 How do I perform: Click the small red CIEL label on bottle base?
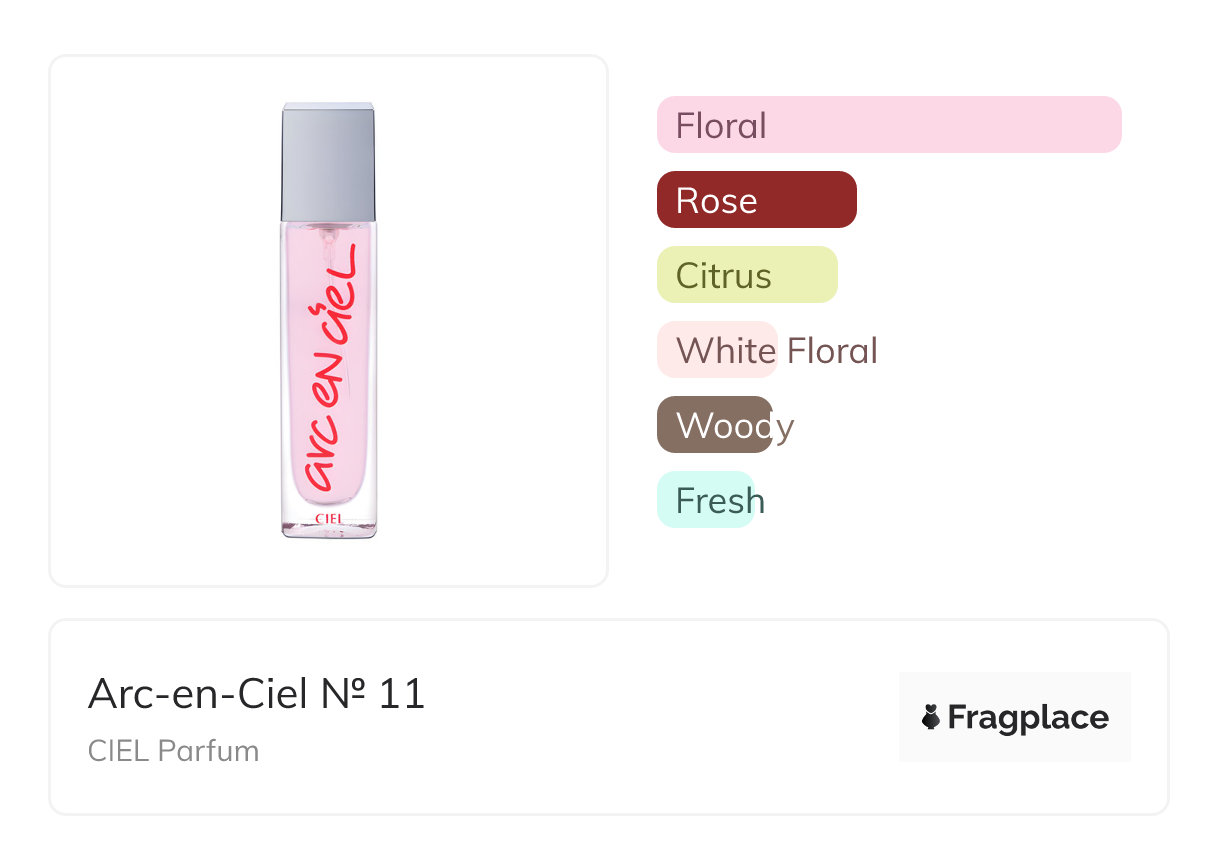329,519
